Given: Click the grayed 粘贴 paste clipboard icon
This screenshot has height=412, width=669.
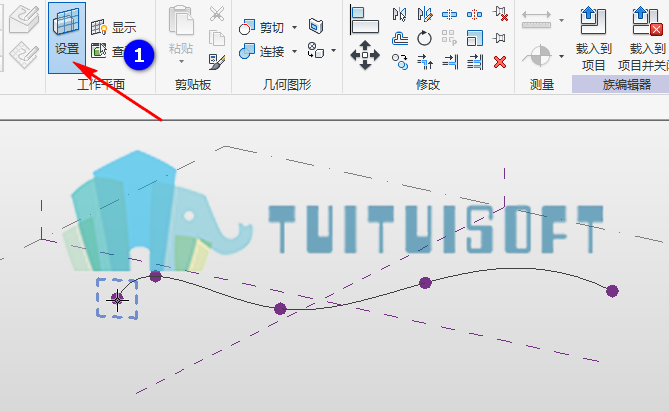Looking at the screenshot, I should (181, 20).
